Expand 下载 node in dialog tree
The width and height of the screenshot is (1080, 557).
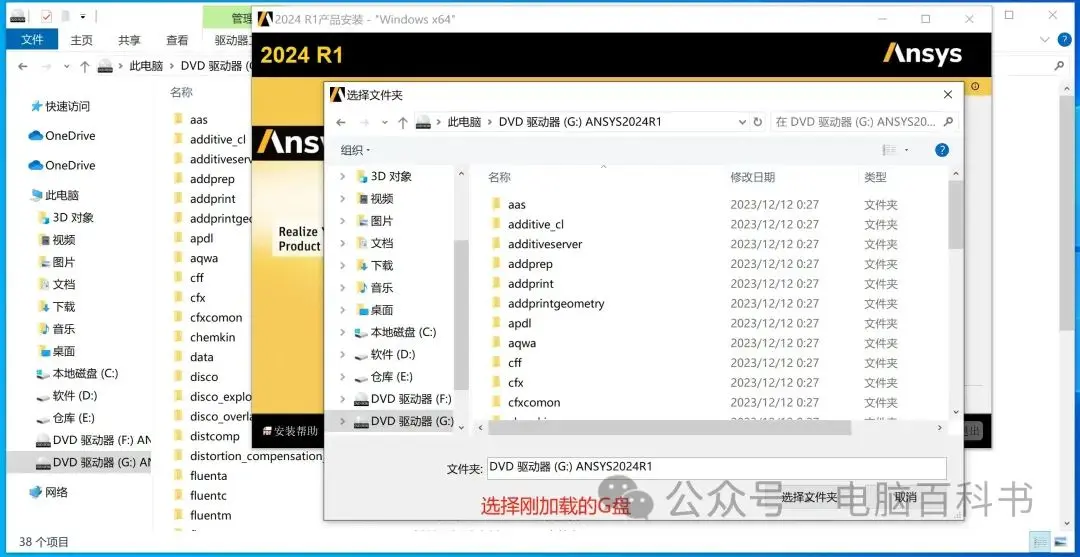(x=342, y=265)
